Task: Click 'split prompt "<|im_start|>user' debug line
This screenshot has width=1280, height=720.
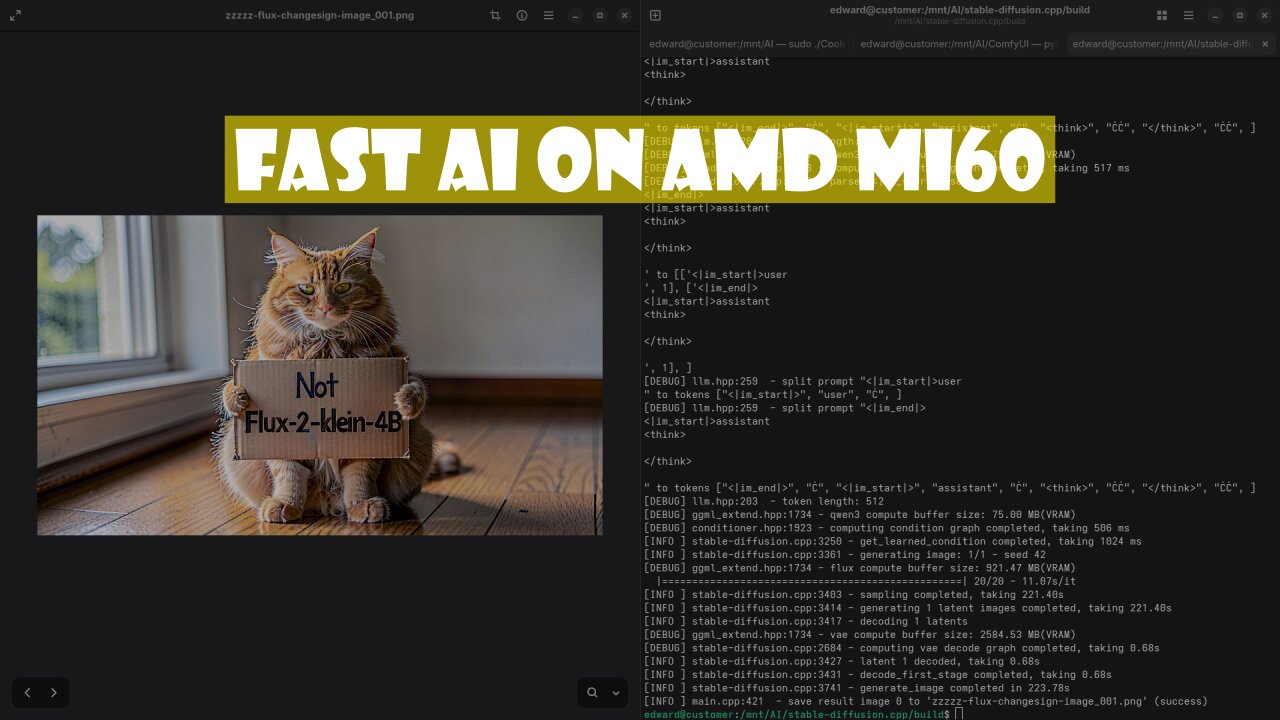Action: (803, 381)
